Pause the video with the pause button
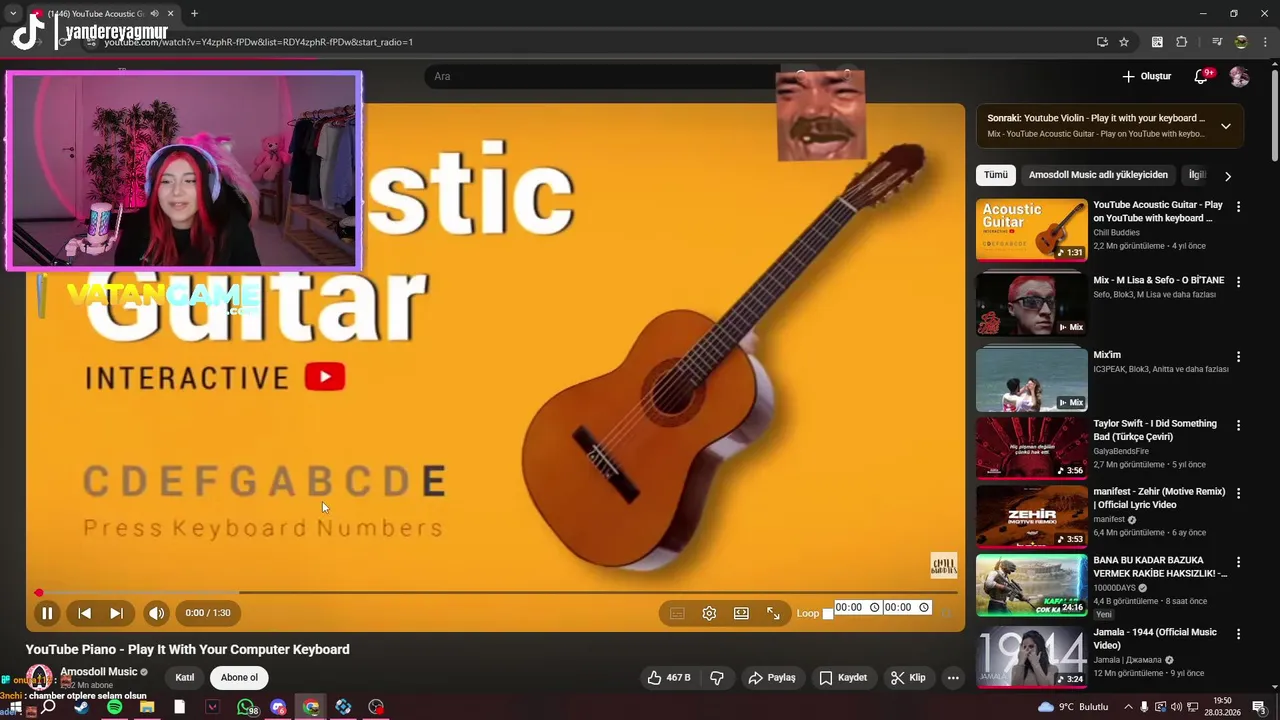Viewport: 1280px width, 720px height. [47, 613]
